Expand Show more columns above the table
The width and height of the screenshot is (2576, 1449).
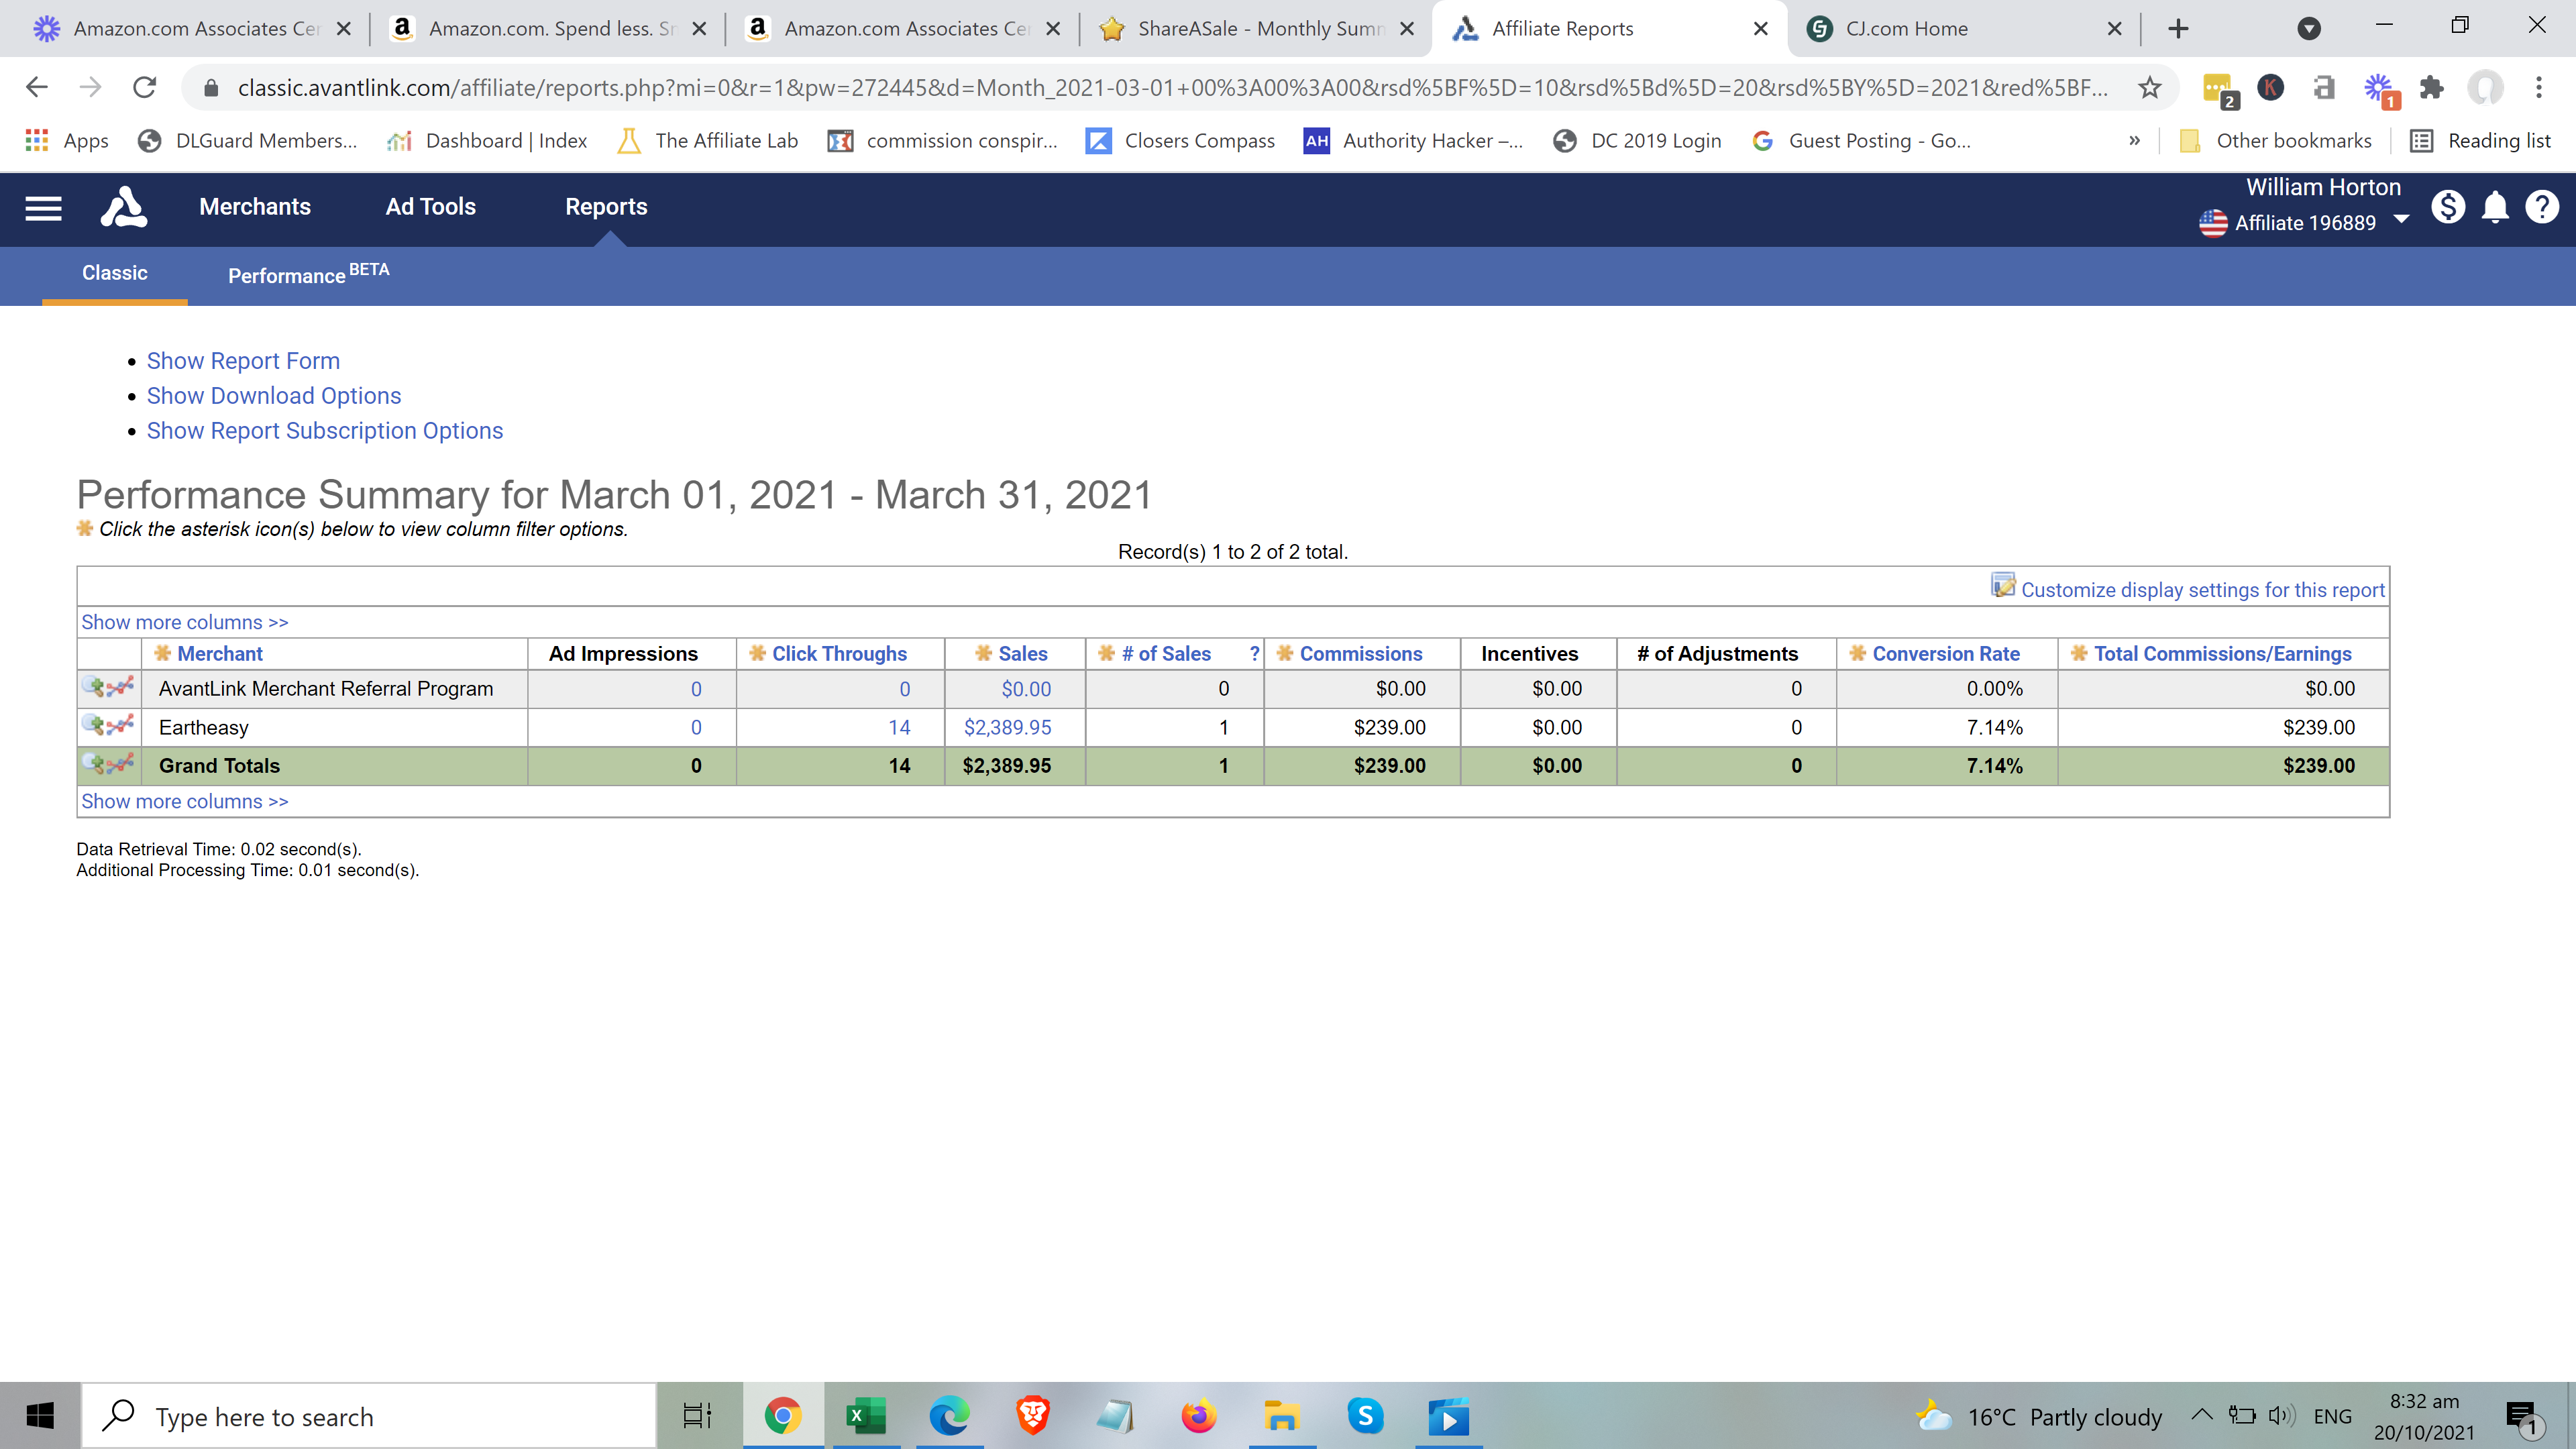(185, 622)
